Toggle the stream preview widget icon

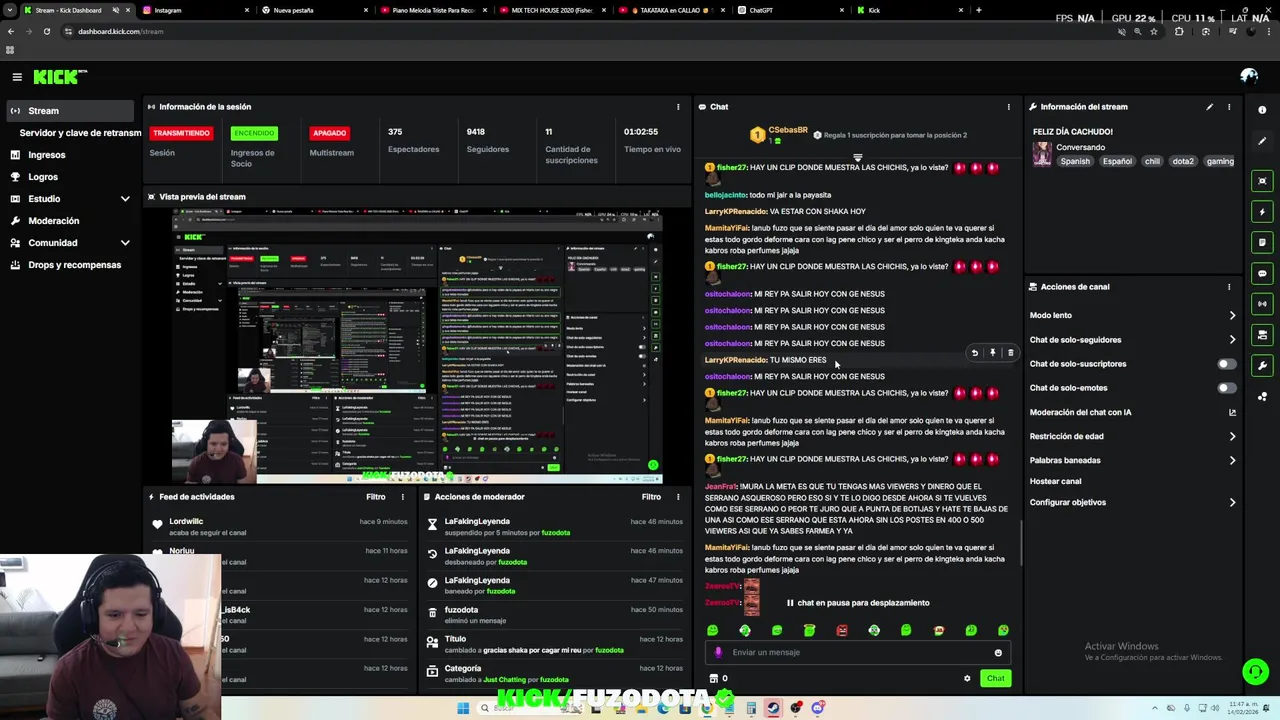coord(1262,181)
